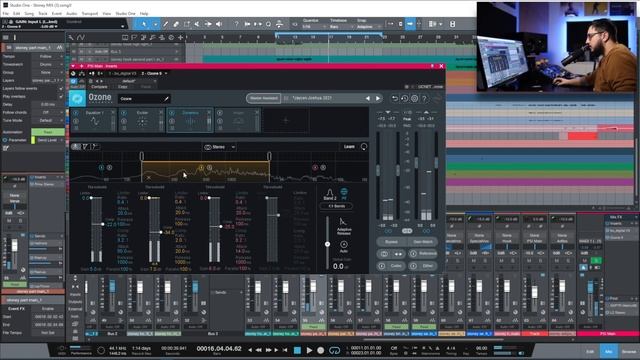Open the Transport menu
640x360 pixels.
(x=89, y=13)
